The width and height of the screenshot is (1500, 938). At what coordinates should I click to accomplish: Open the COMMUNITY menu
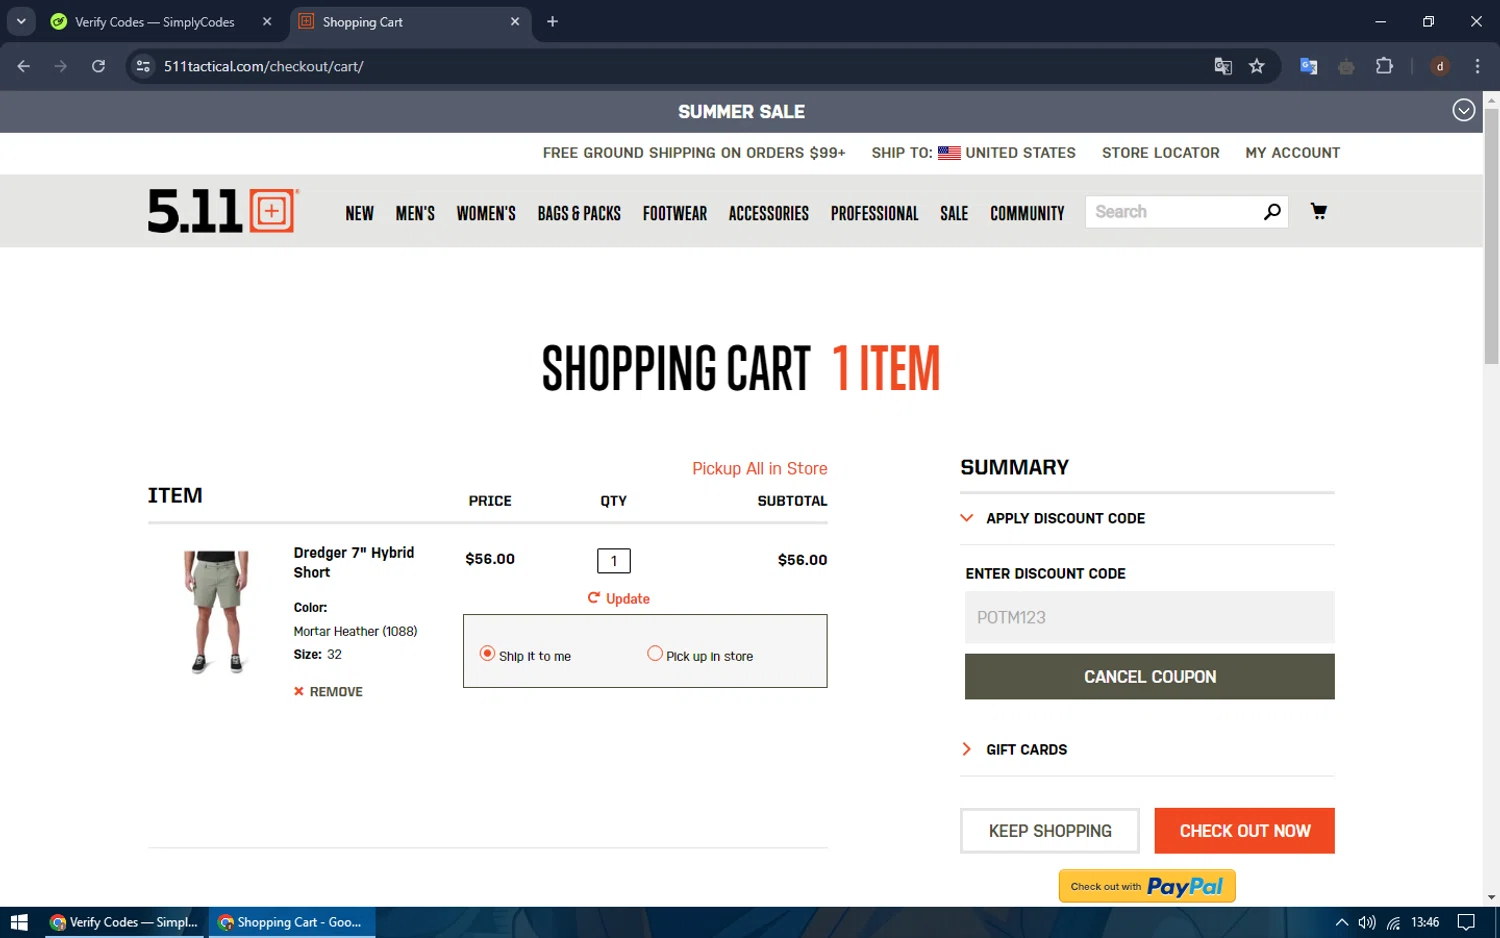coord(1027,213)
